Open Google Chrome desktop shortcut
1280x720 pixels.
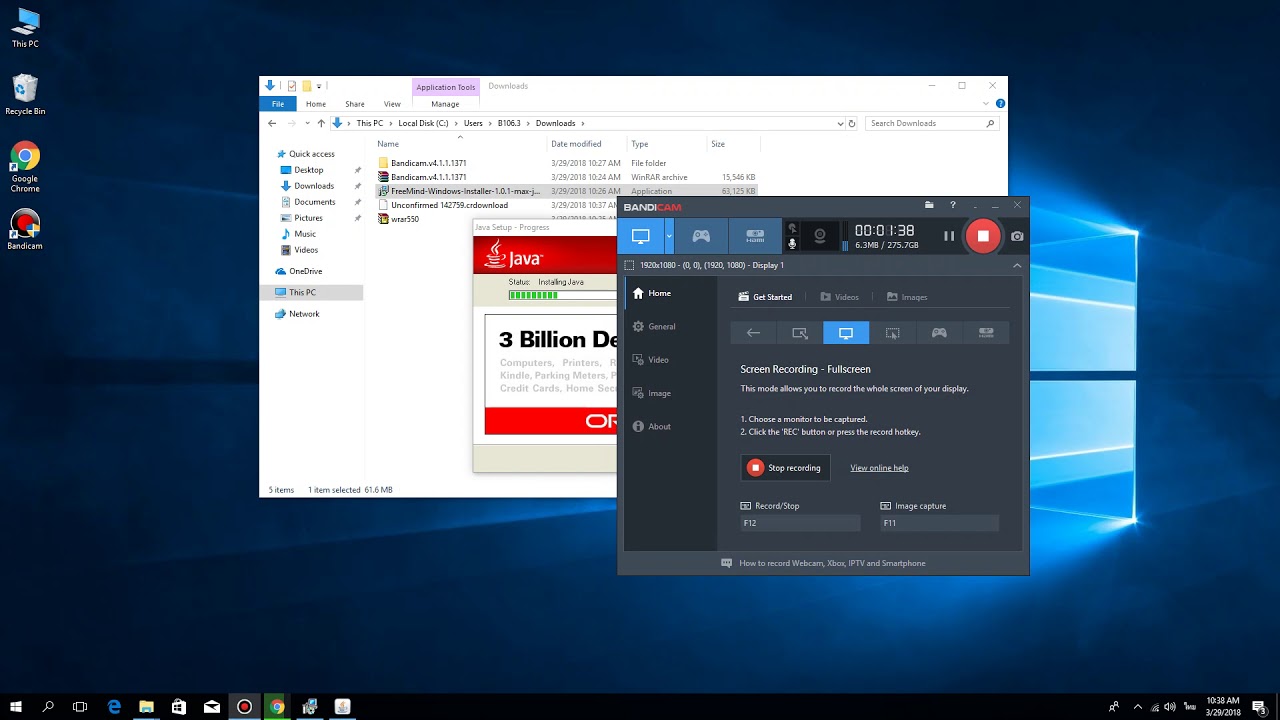coord(25,167)
